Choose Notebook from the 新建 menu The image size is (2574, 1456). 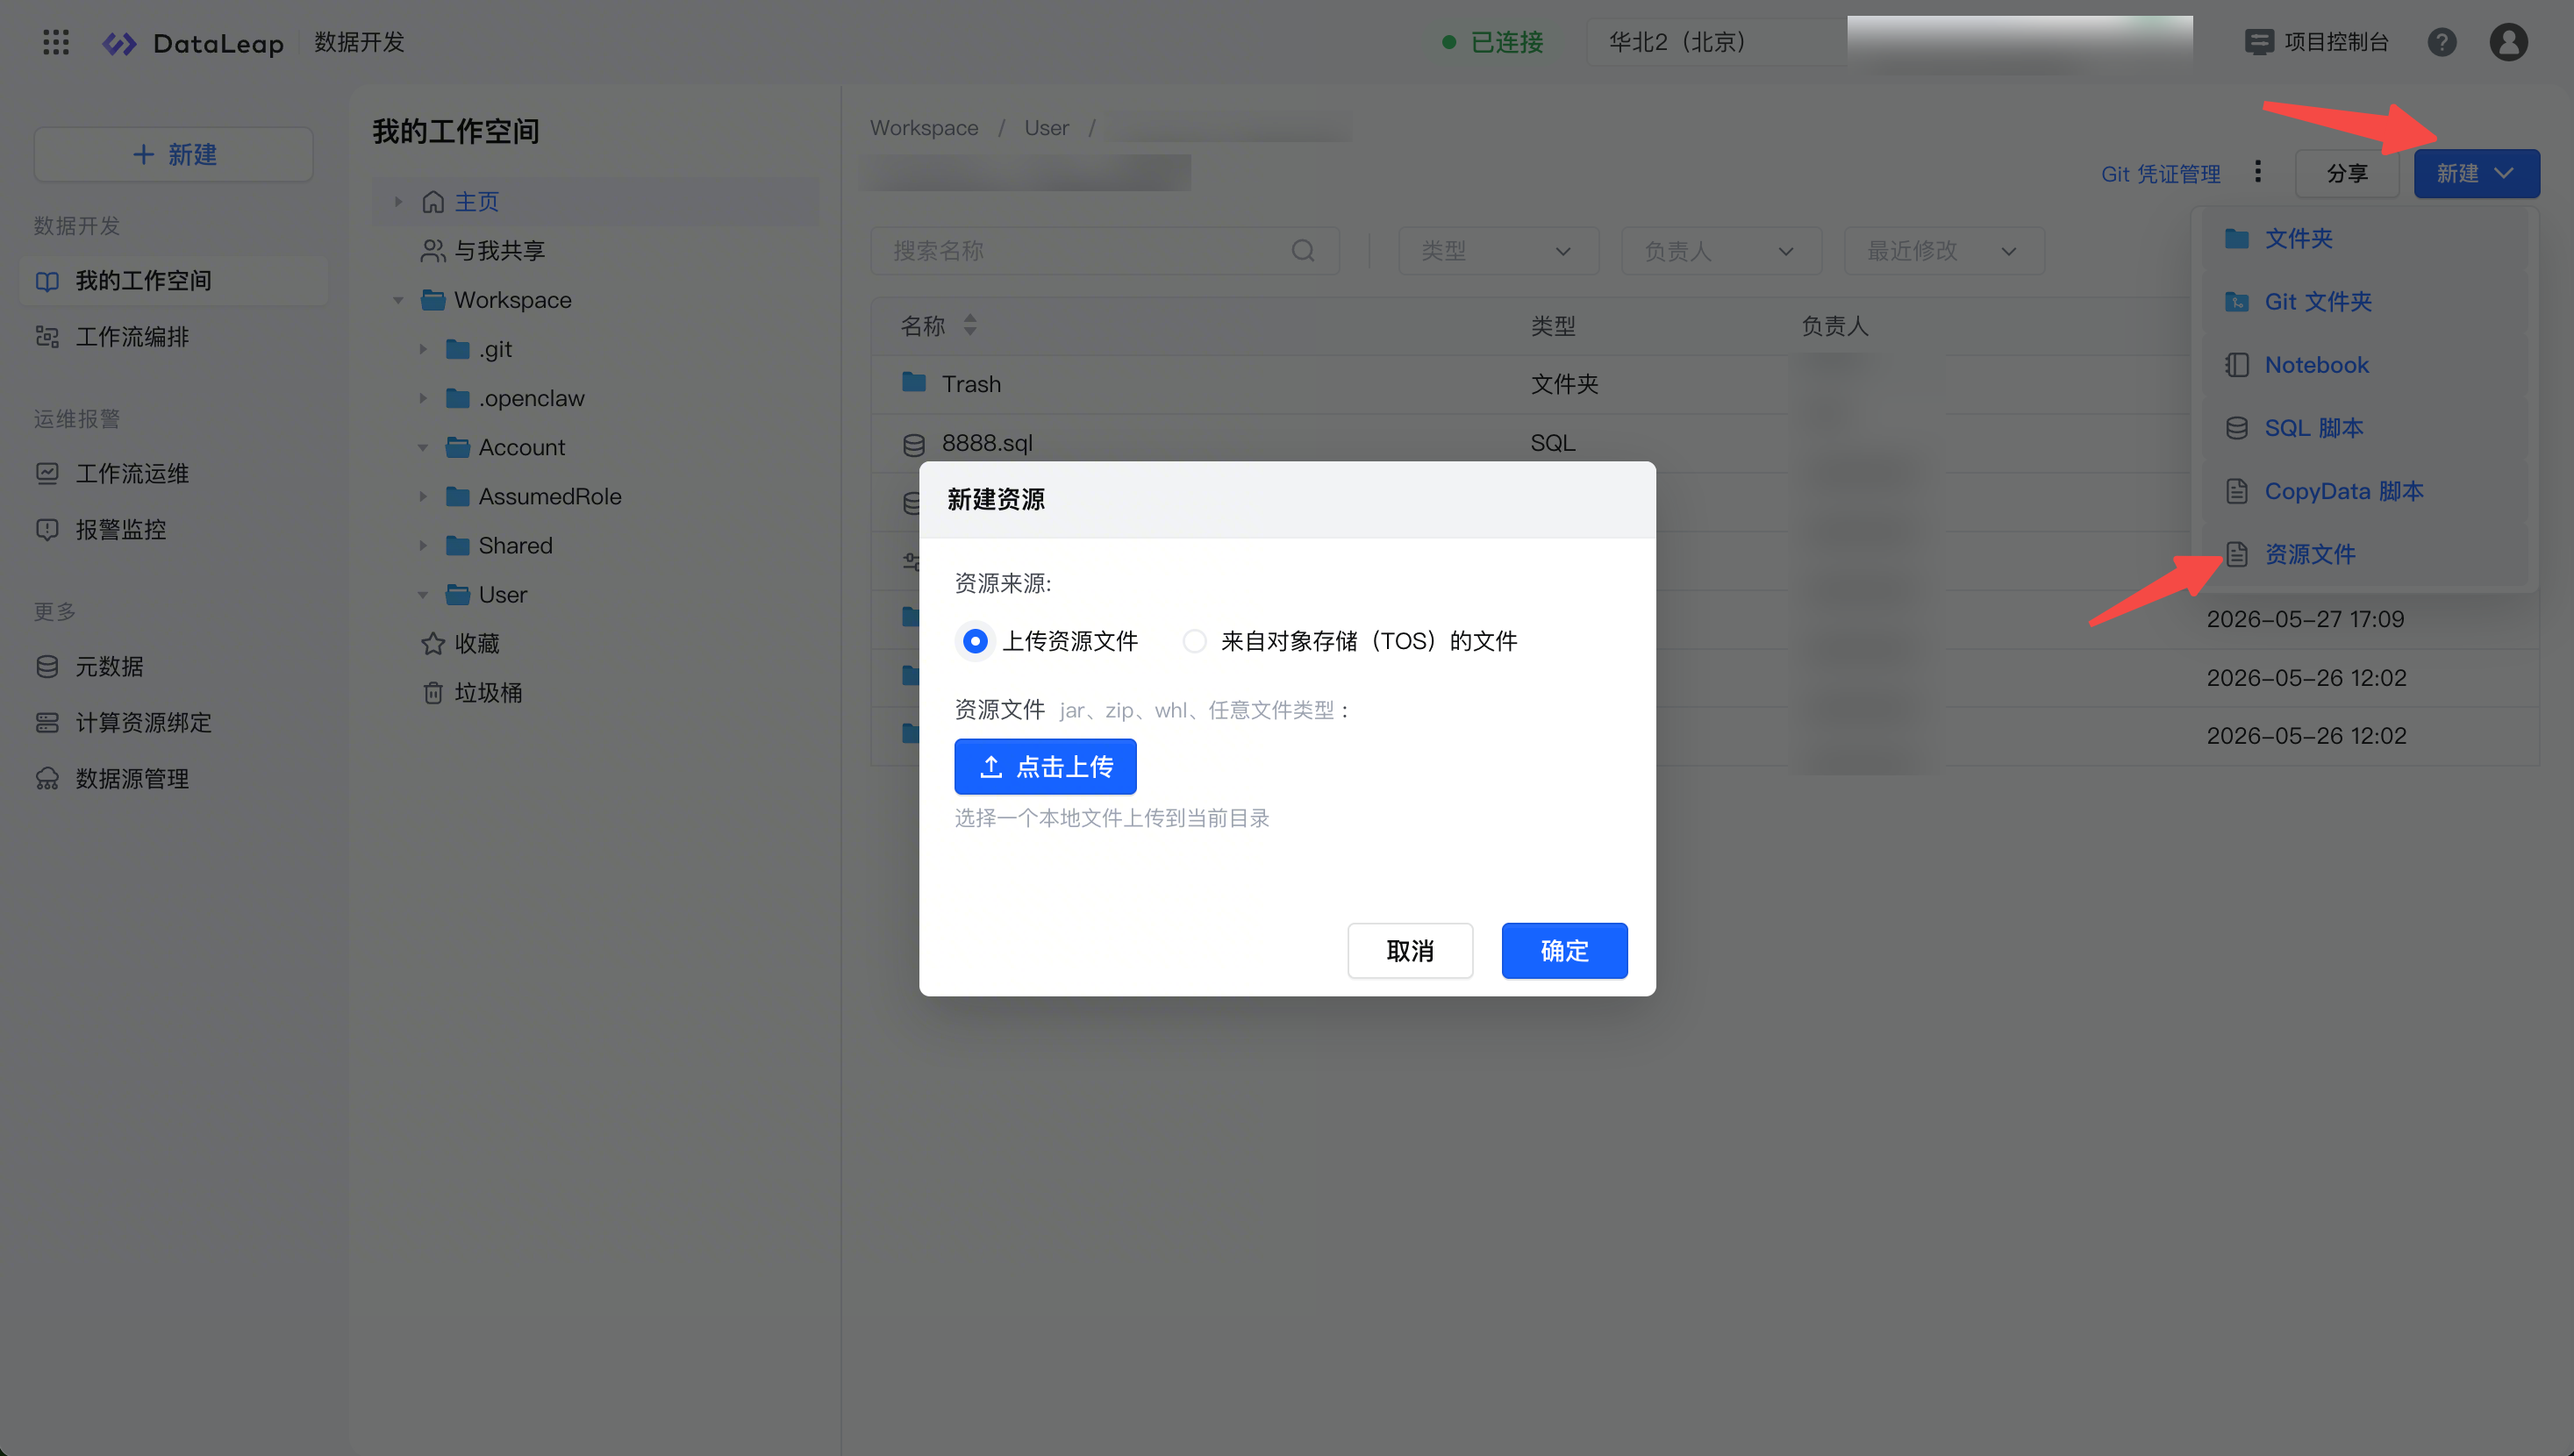tap(2364, 365)
